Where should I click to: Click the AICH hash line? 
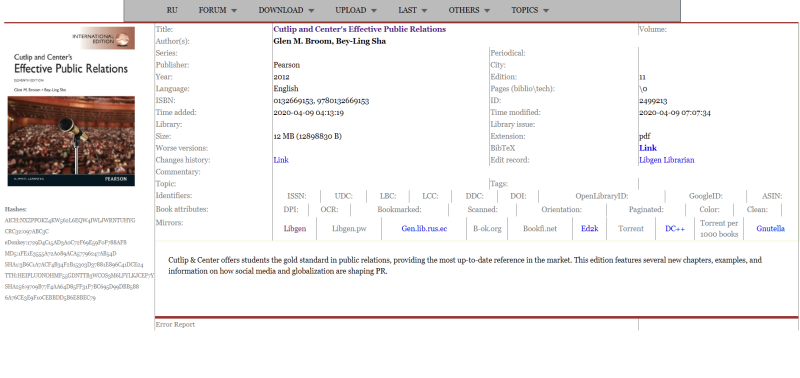[70, 221]
